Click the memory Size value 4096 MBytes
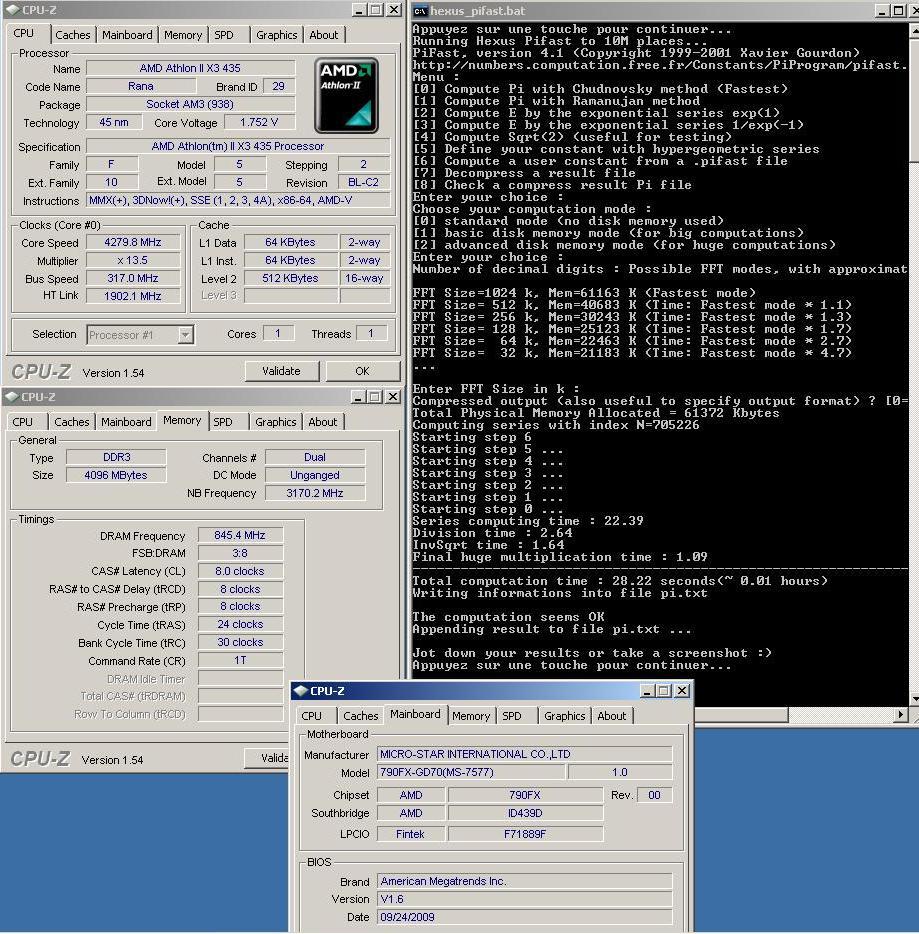 click(x=116, y=475)
